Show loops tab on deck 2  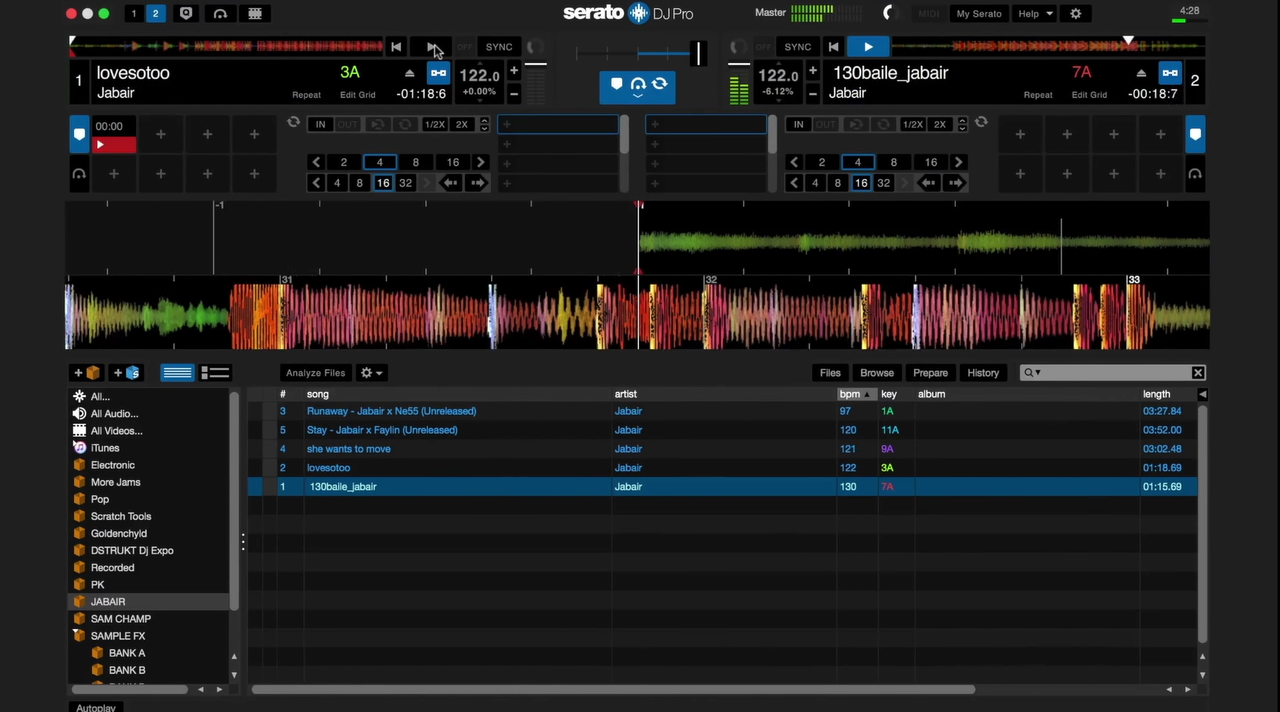[1195, 174]
